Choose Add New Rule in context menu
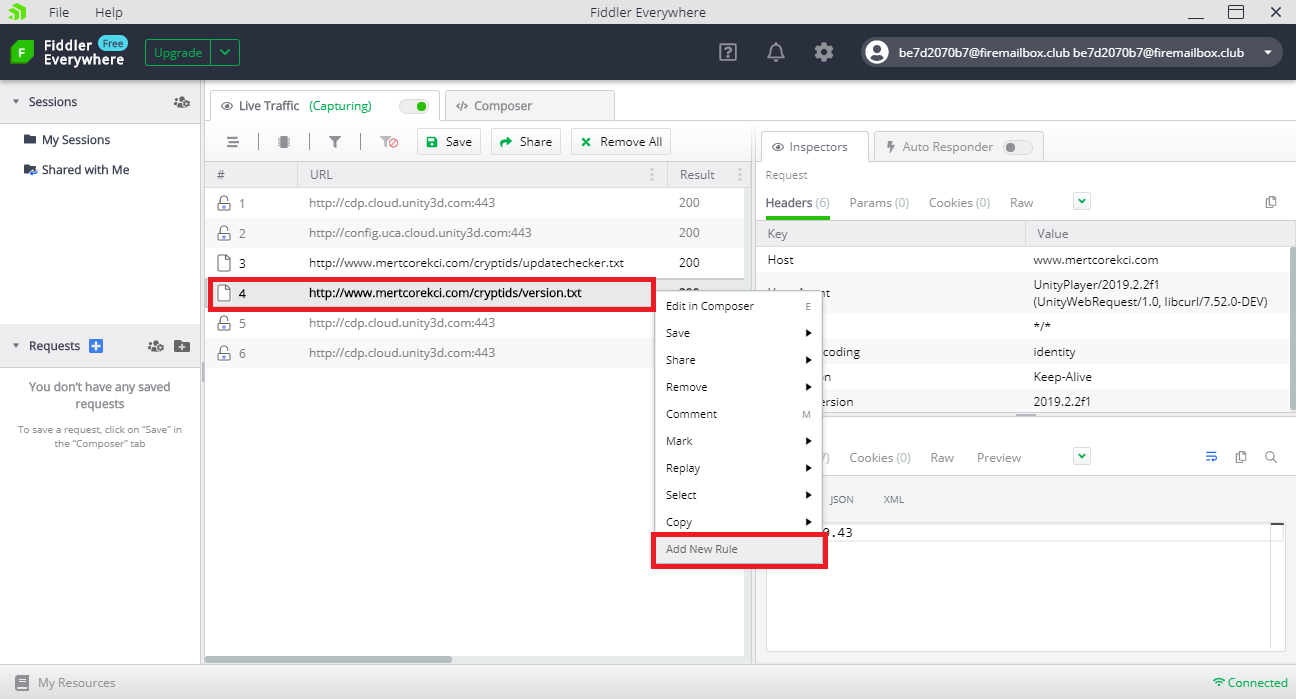Image resolution: width=1296 pixels, height=699 pixels. click(x=738, y=549)
